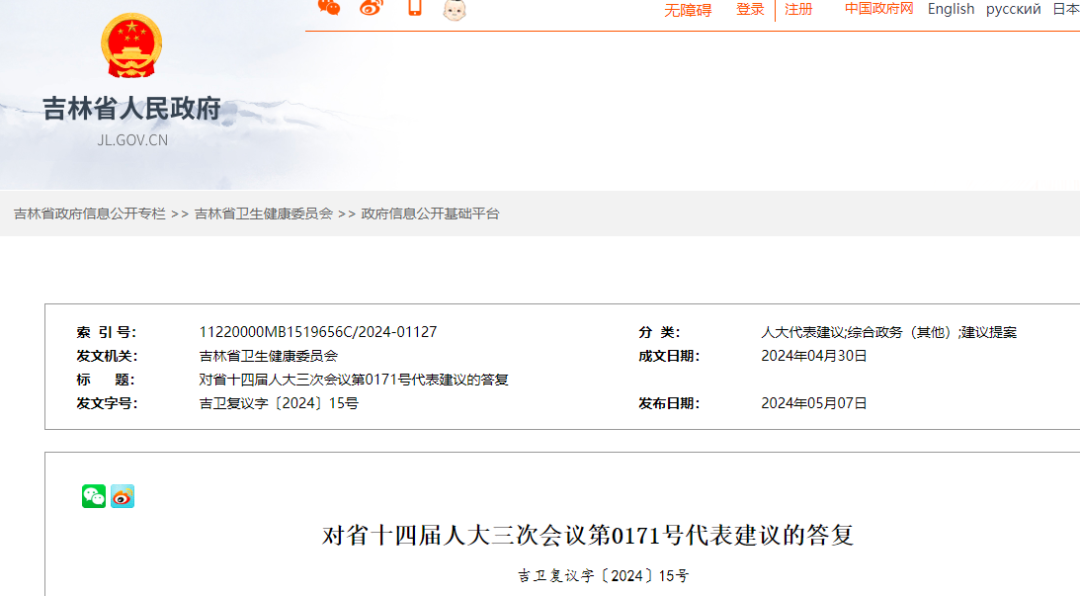Image resolution: width=1080 pixels, height=596 pixels.
Task: Go to 政府信息公开基础平台 breadcrumb
Action: pyautogui.click(x=430, y=214)
